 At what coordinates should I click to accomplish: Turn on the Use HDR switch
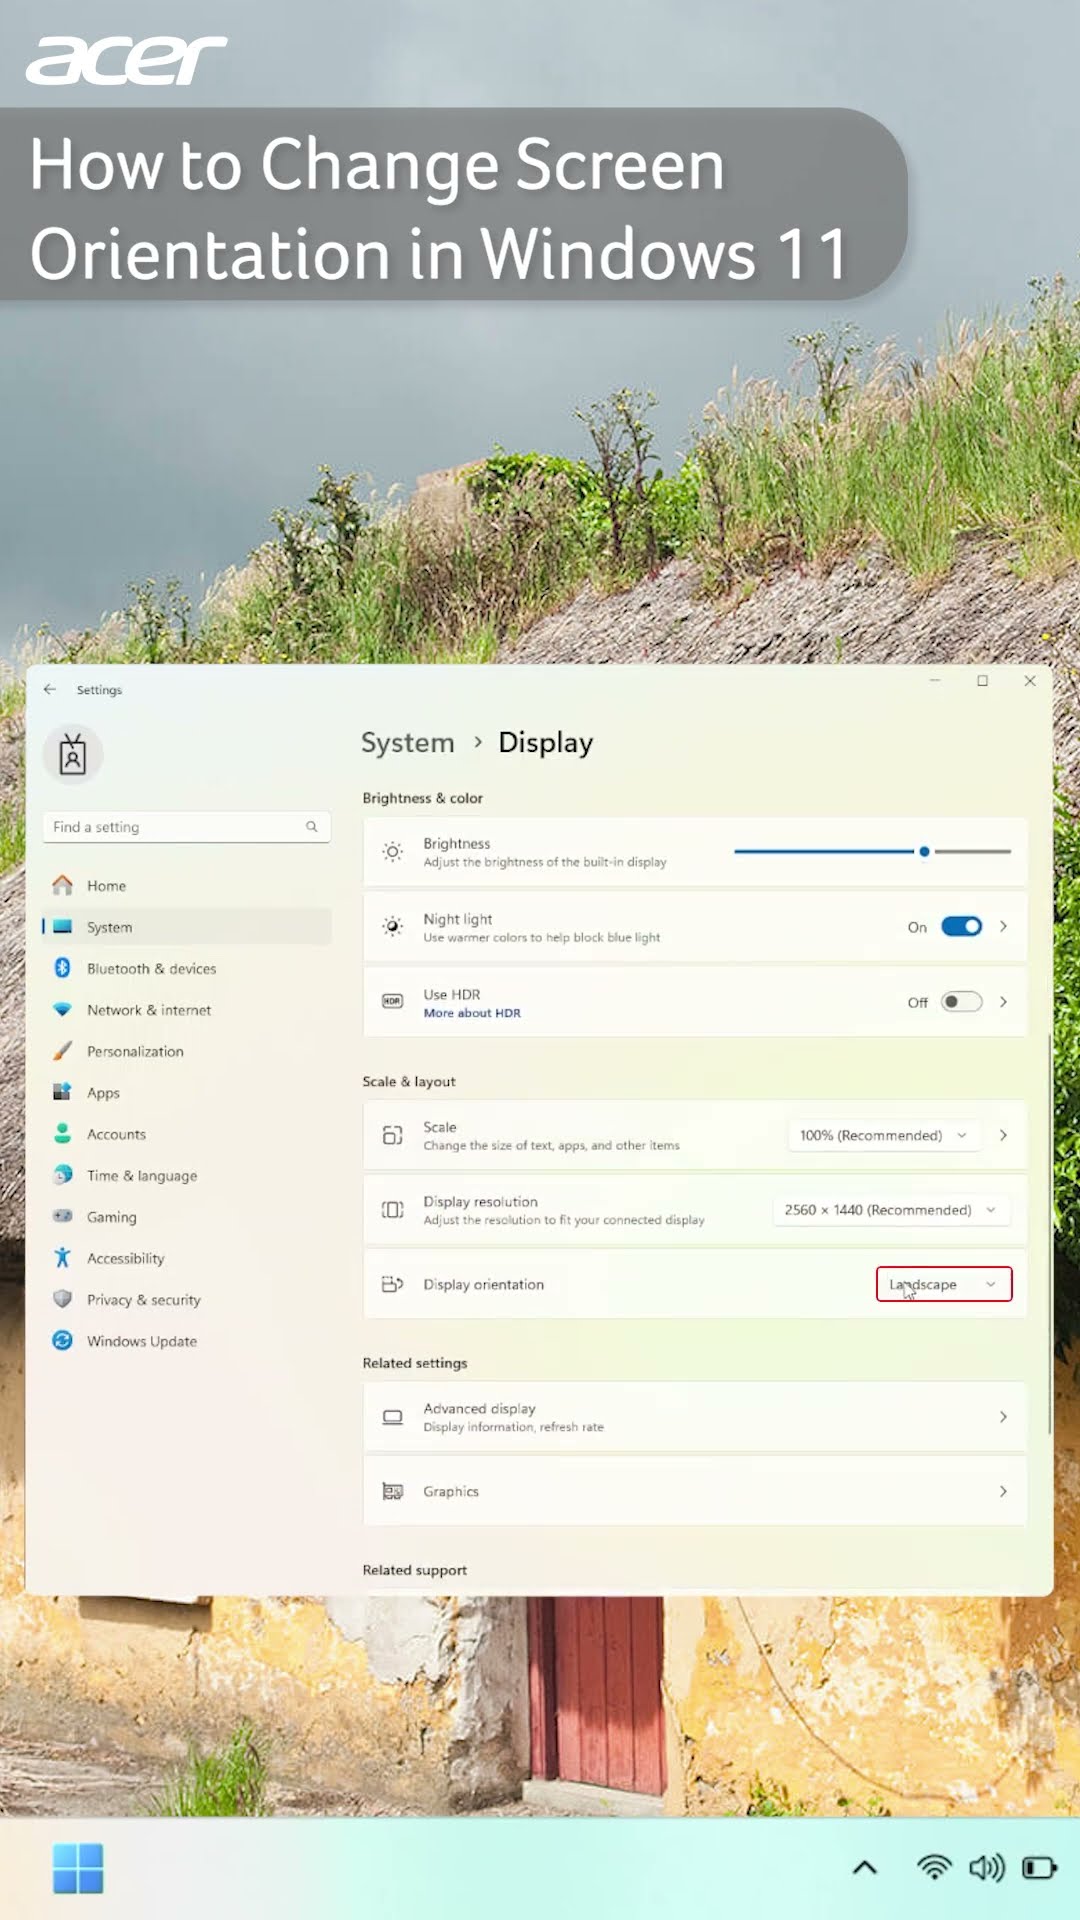pos(962,1001)
